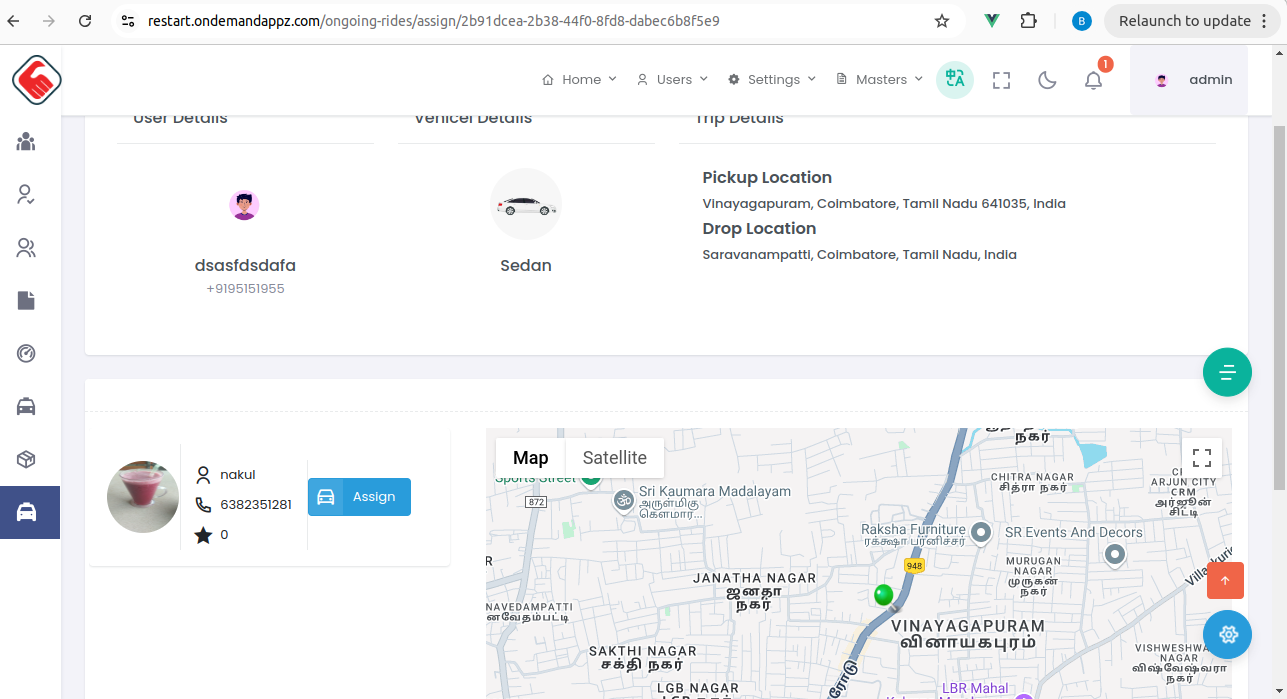Image resolution: width=1287 pixels, height=699 pixels.
Task: Expand the Settings menu in the navbar
Action: pyautogui.click(x=772, y=80)
